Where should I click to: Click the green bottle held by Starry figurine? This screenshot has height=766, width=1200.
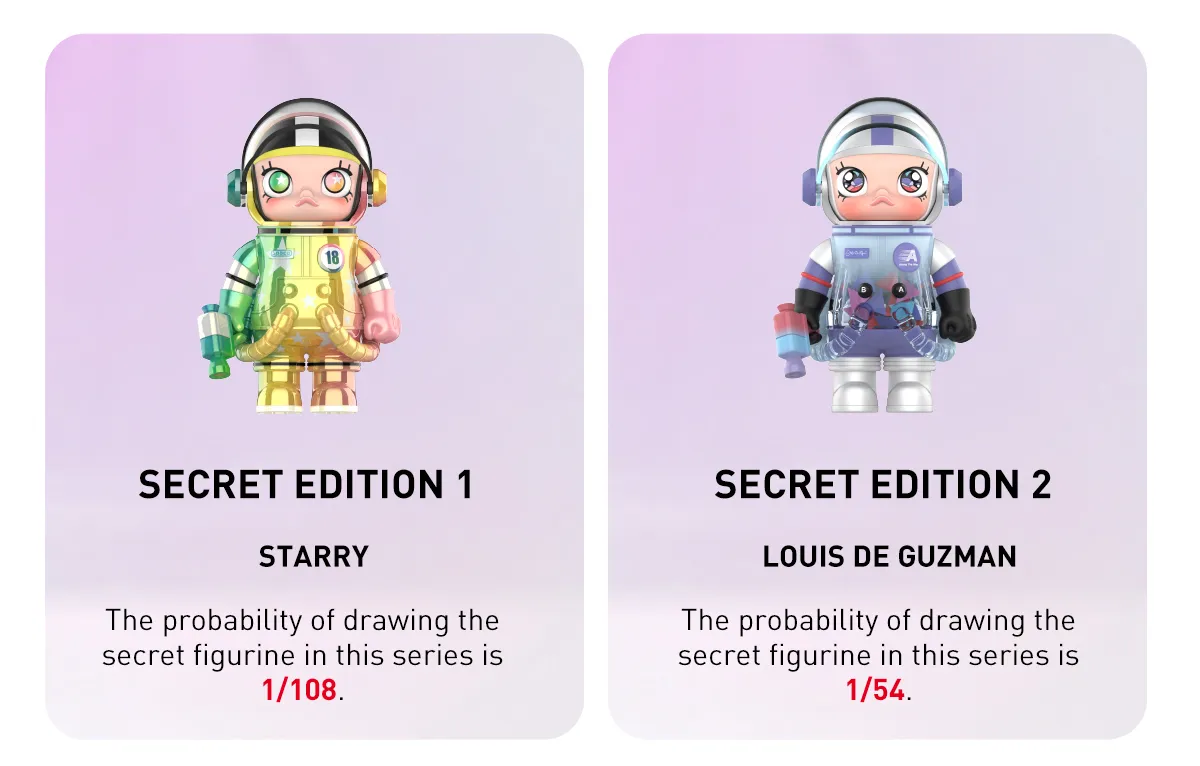(217, 341)
